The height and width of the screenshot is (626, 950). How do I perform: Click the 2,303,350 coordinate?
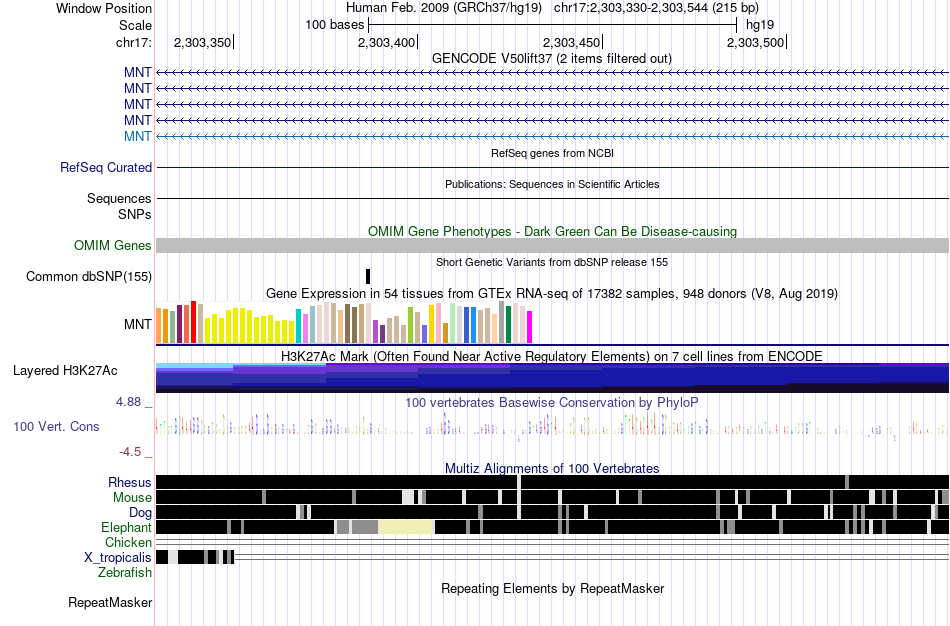[202, 42]
